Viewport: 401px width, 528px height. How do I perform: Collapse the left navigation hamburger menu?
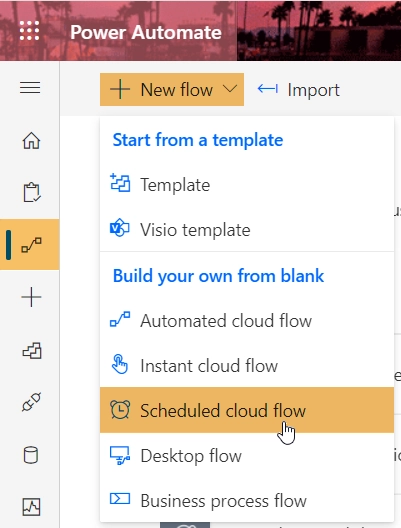coord(30,88)
